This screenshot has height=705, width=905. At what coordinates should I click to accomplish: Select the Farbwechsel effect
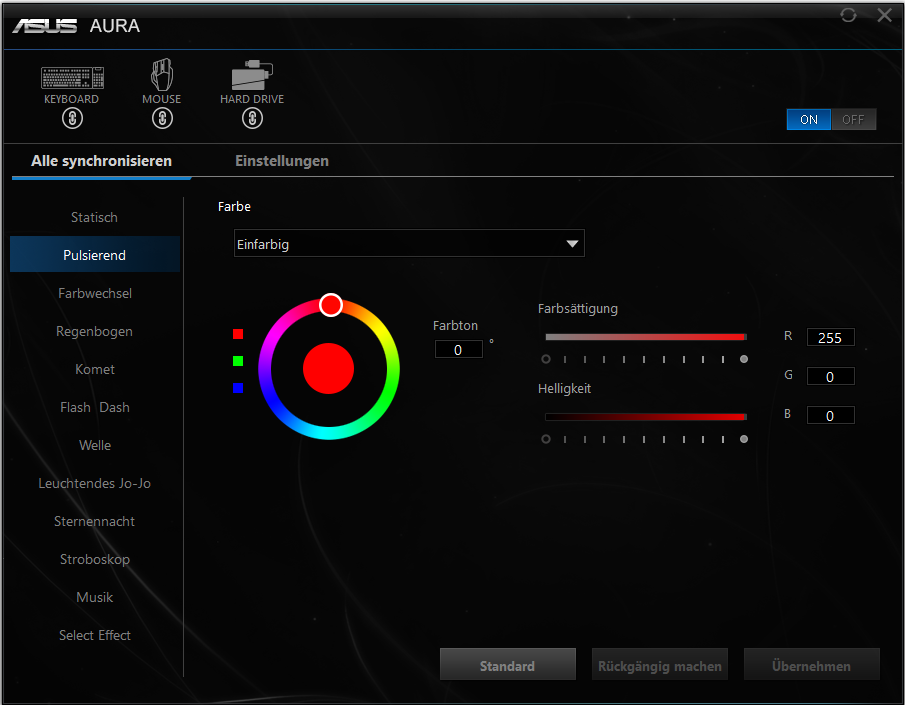(x=95, y=293)
